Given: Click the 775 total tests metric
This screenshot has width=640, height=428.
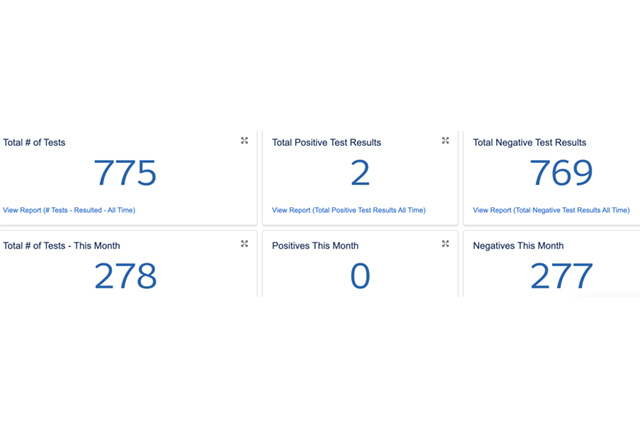Looking at the screenshot, I should [x=125, y=174].
